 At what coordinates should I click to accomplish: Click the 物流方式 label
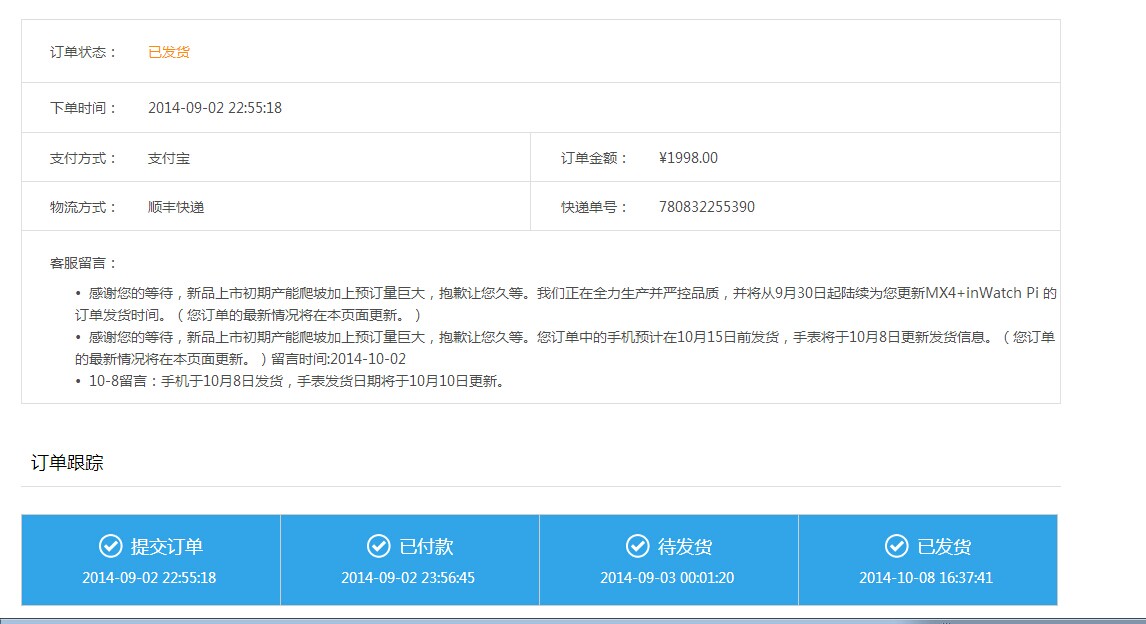tap(83, 207)
